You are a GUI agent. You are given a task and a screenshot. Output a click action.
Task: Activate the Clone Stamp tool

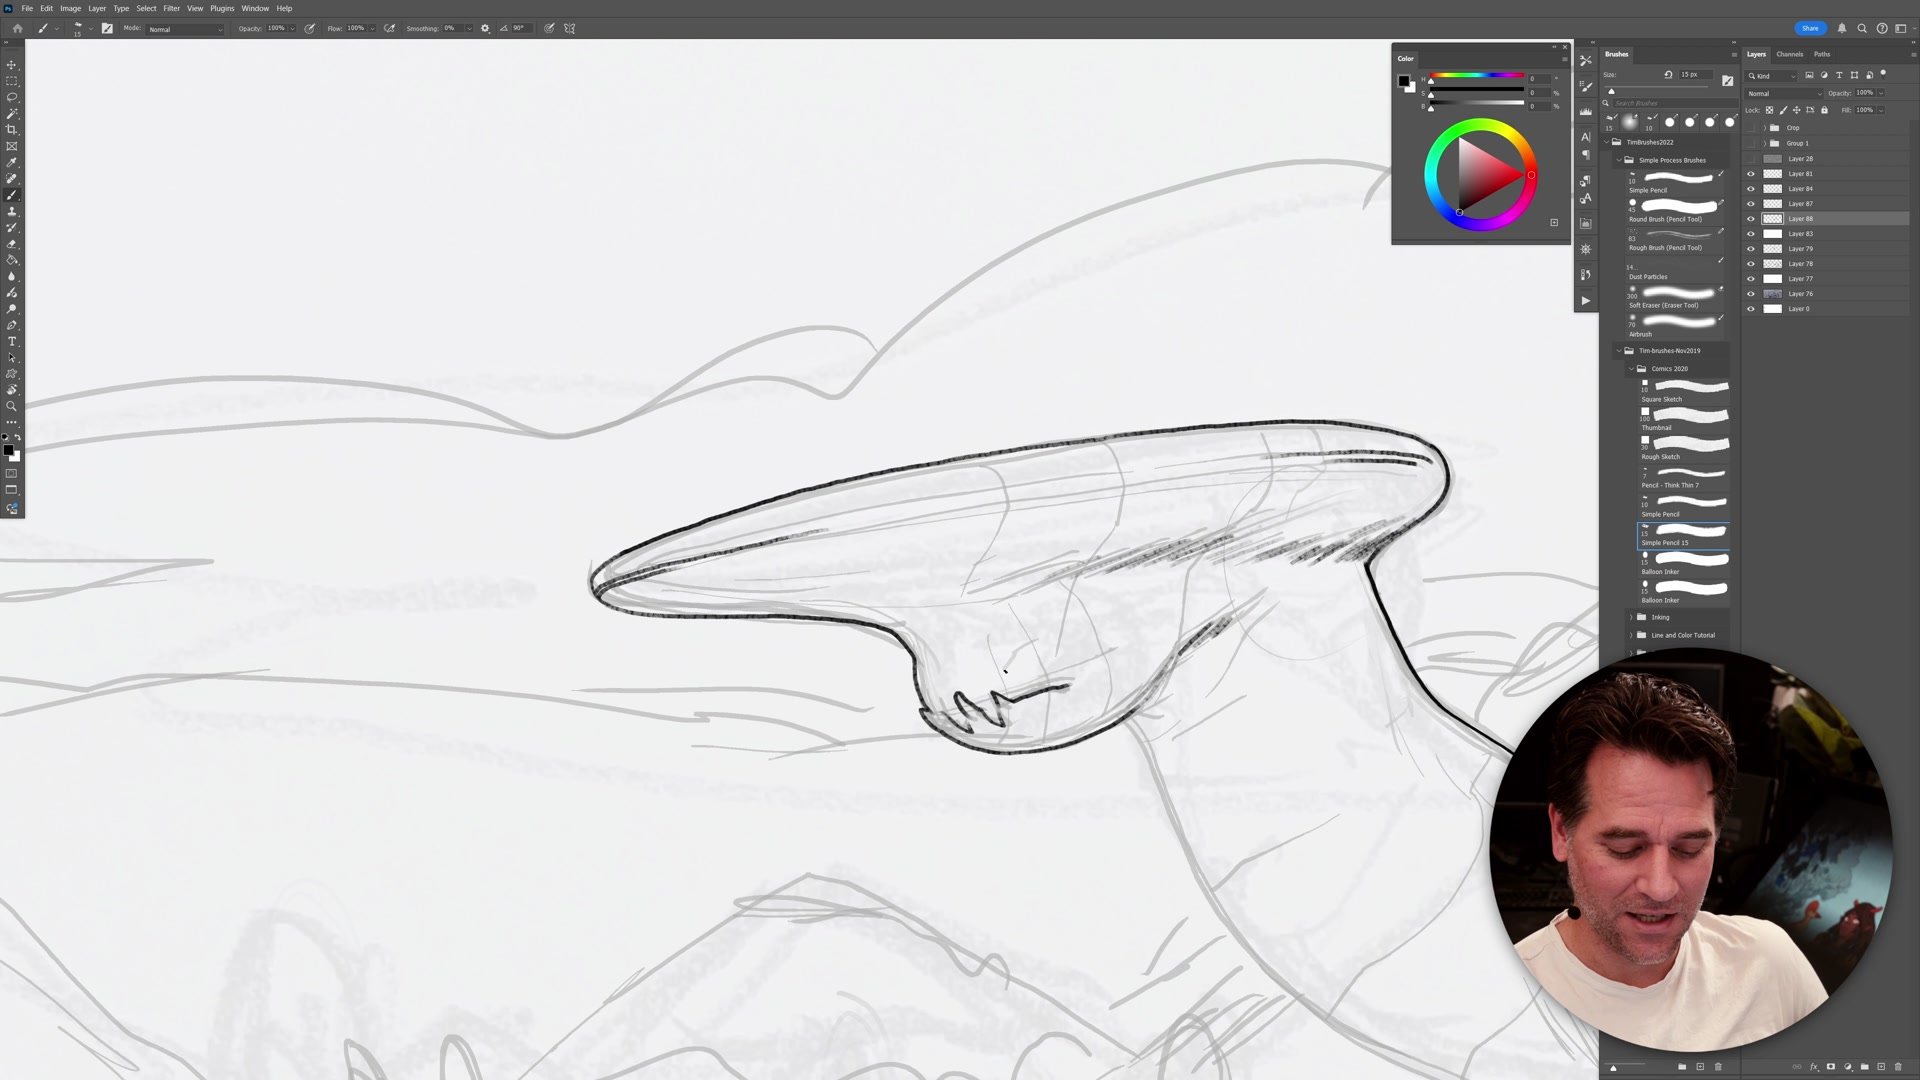pyautogui.click(x=12, y=210)
